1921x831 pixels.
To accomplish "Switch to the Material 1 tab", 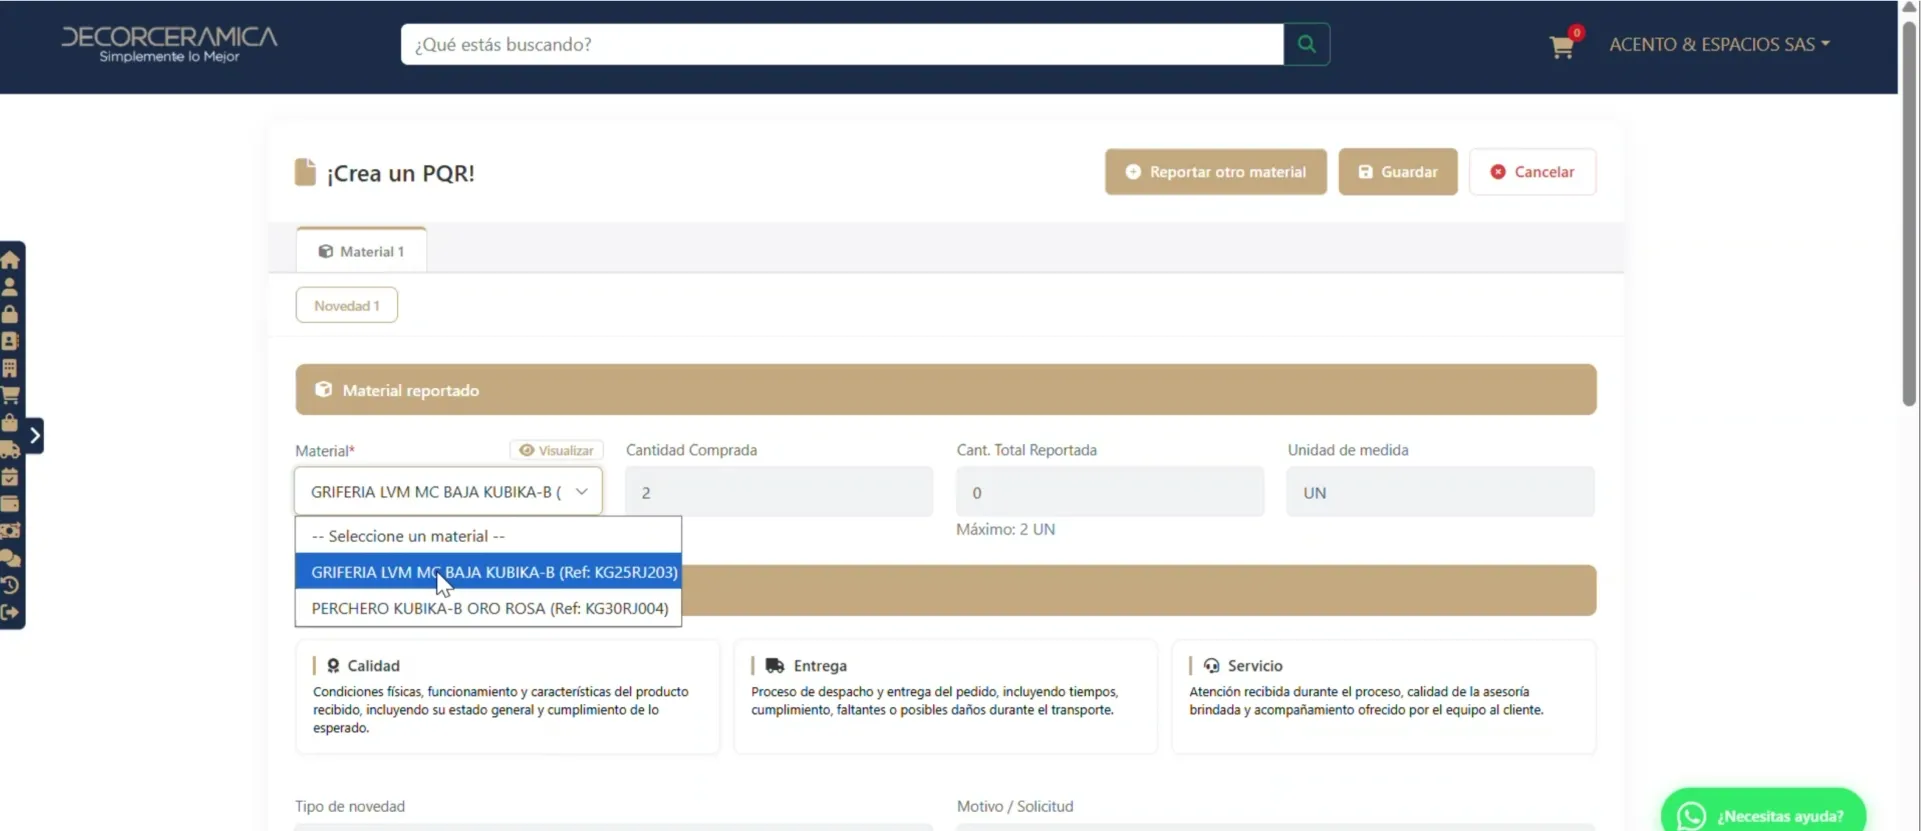I will click(362, 251).
